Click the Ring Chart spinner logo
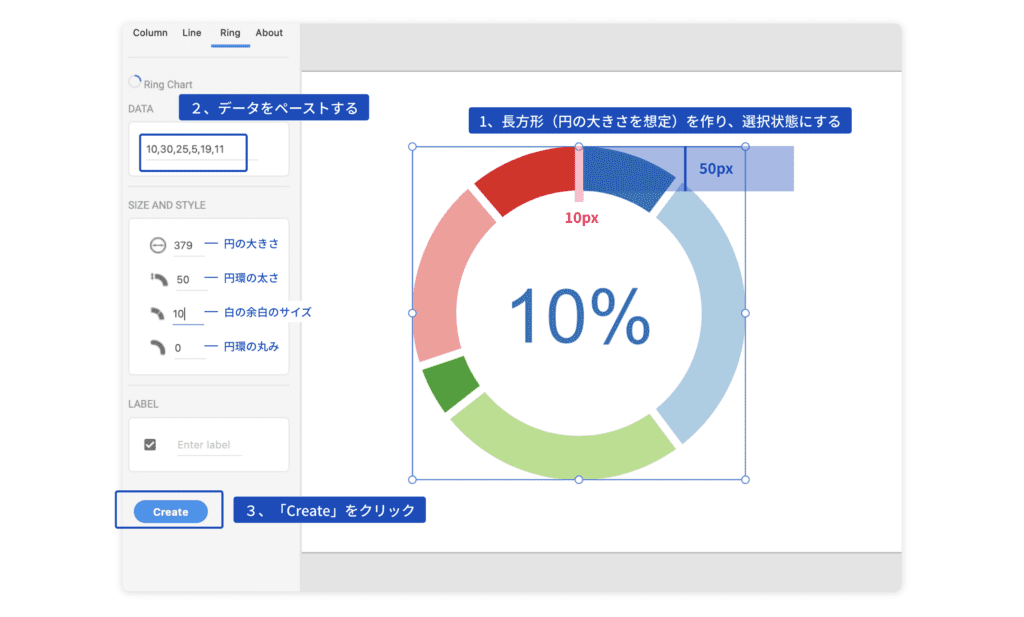This screenshot has width=1024, height=617. coord(135,81)
